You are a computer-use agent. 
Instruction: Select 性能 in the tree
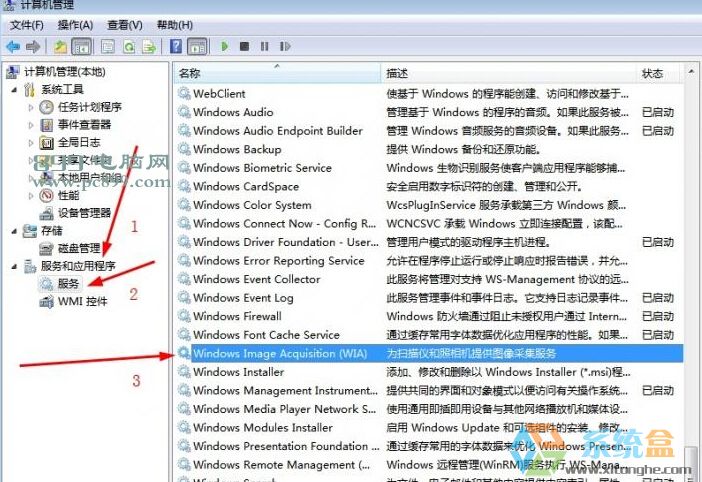tap(68, 196)
